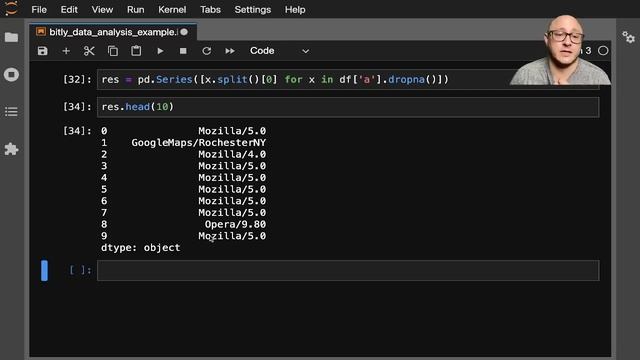Open the Kernel menu
Image resolution: width=640 pixels, height=360 pixels.
tap(172, 9)
